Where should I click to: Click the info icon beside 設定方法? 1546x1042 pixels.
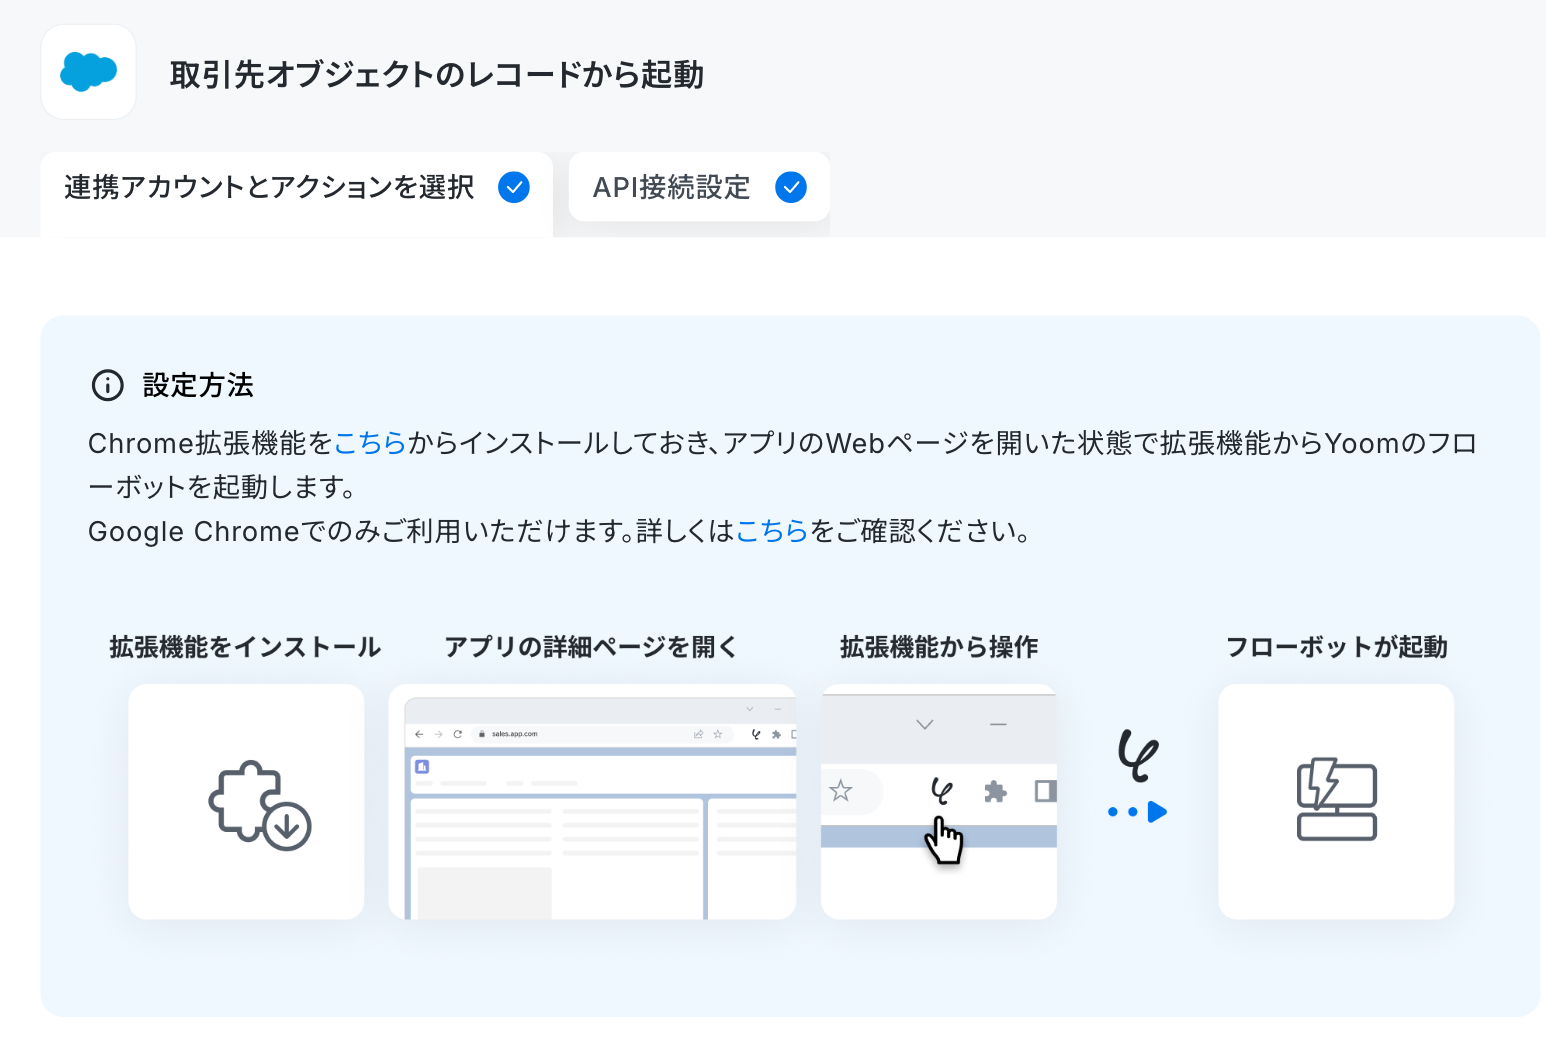(108, 385)
